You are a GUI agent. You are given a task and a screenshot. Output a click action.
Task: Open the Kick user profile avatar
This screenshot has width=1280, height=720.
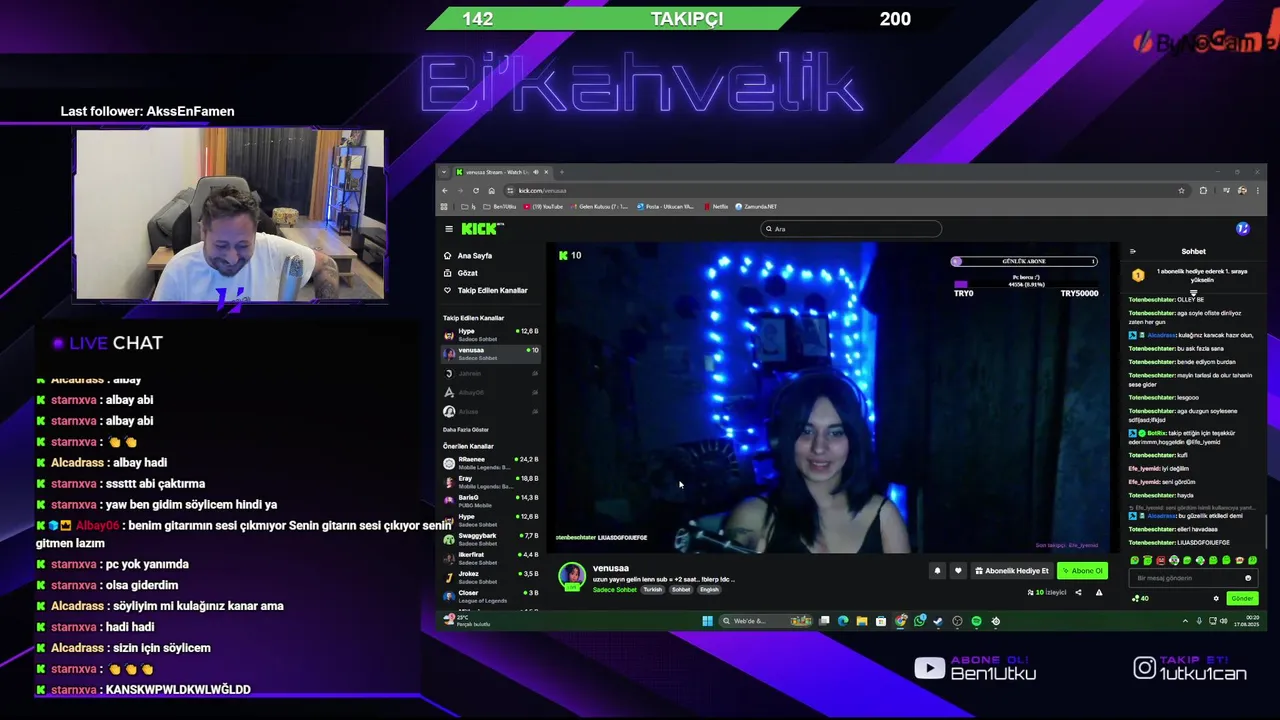tap(1242, 229)
